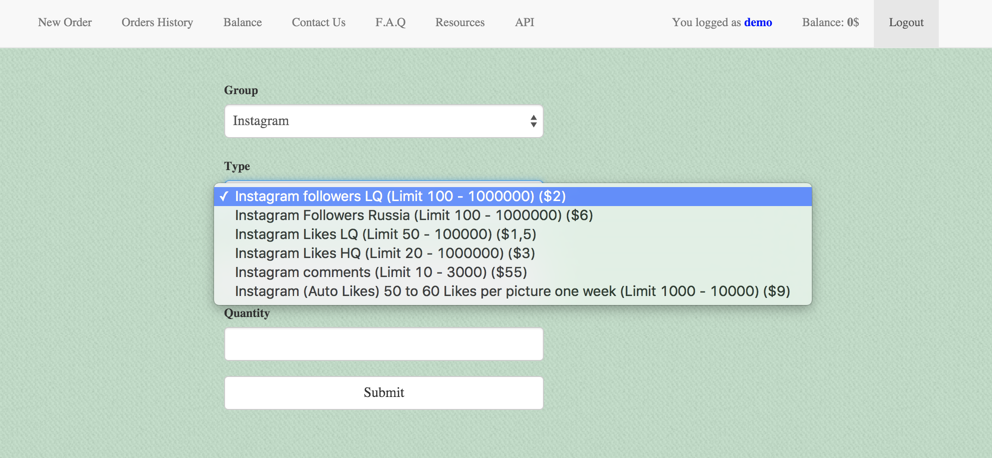
Task: Select Instagram followers LQ option
Action: click(x=513, y=196)
